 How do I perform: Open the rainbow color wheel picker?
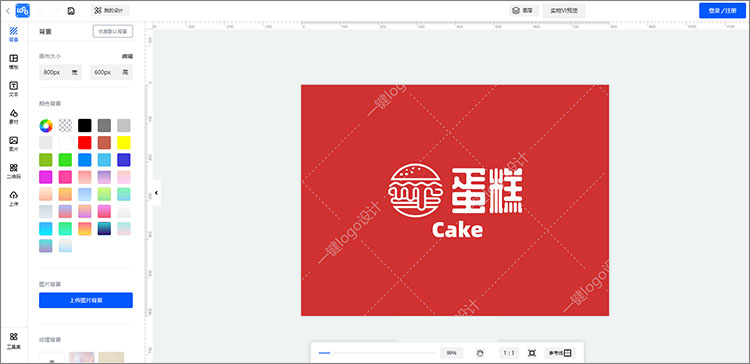[x=46, y=126]
